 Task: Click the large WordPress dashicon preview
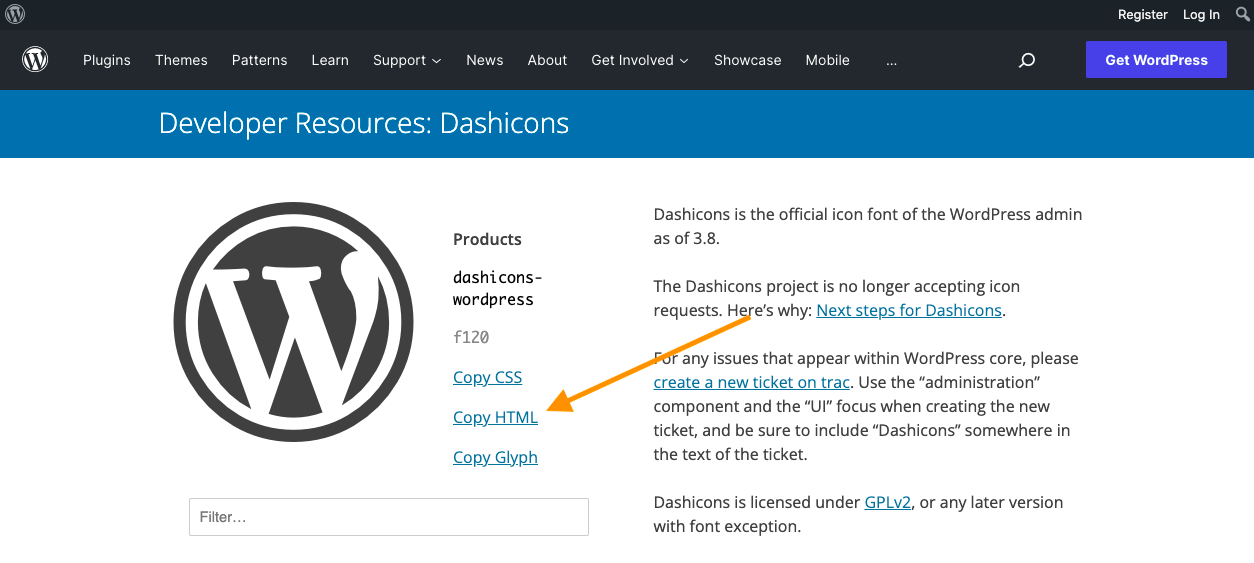point(294,322)
